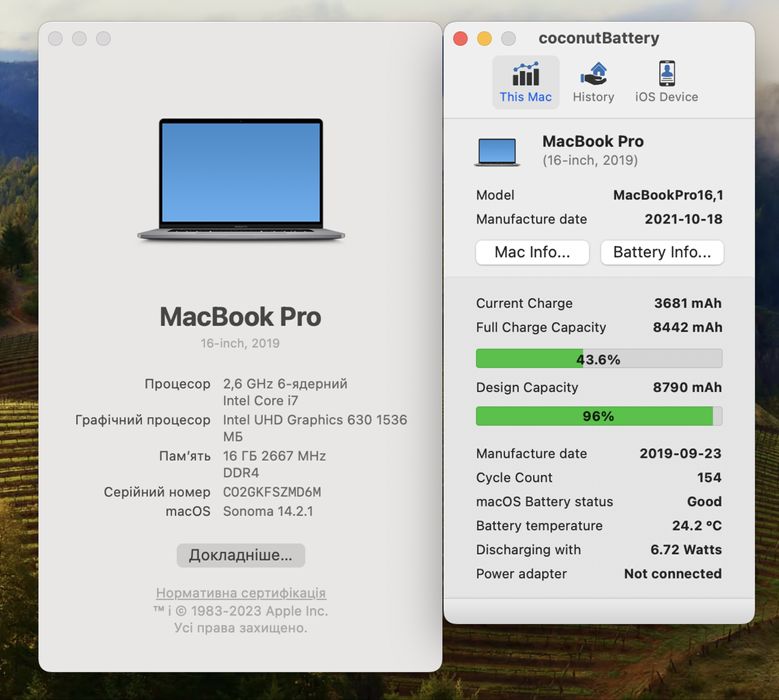
Task: Click the 2,6 GHz 6-ядерний processor value
Action: coord(285,384)
